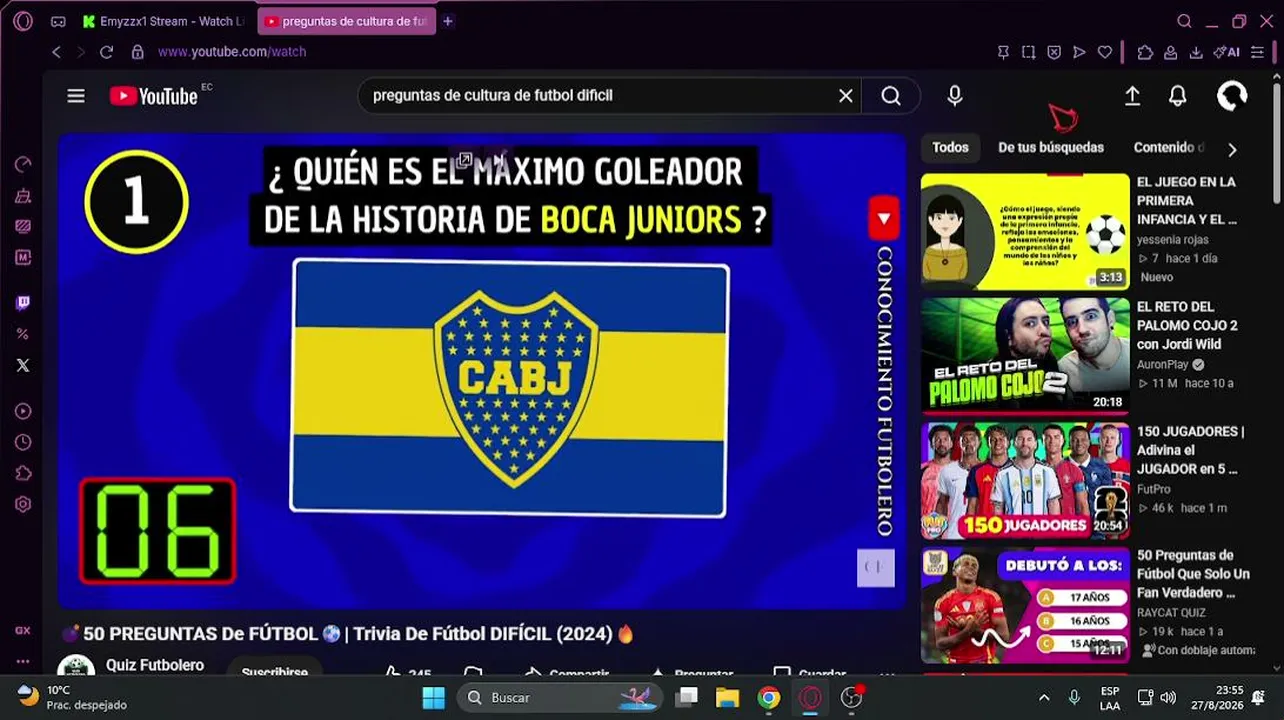Open the EL JUEGO EN LA PRIMERA INFANCIA thumbnail
Screen dimensions: 1284x720
(1025, 231)
